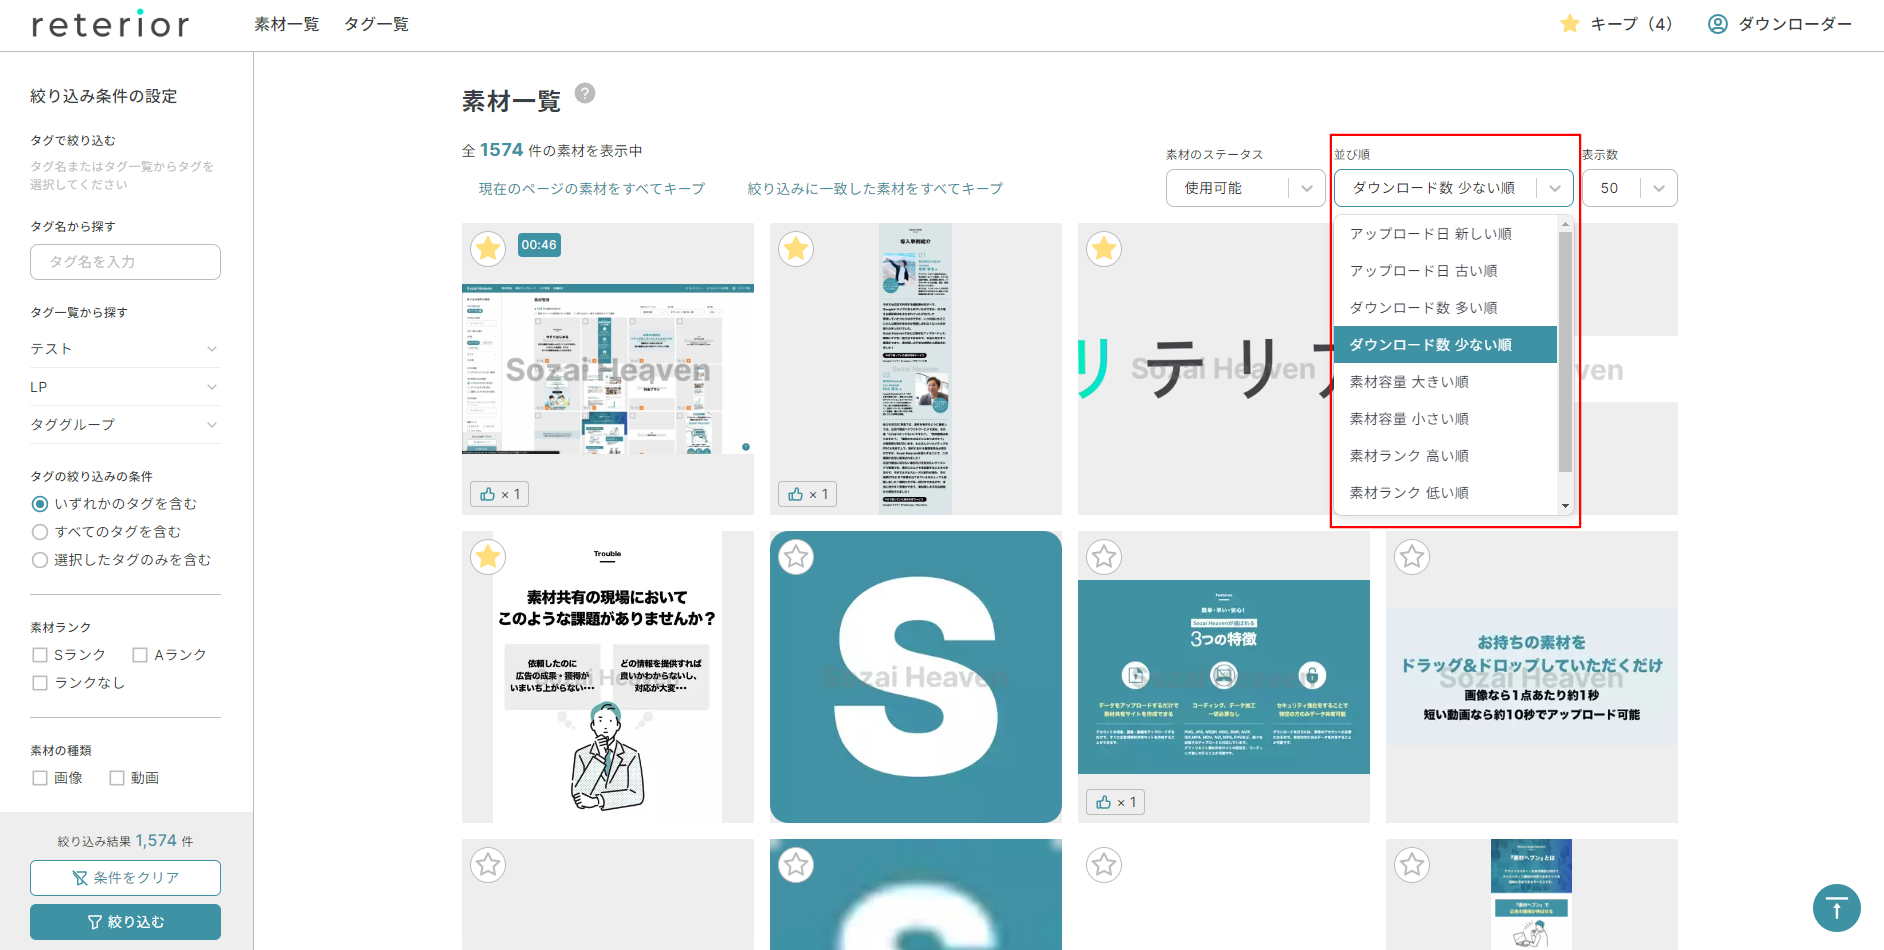Expand the タググループ section
1884x950 pixels.
[125, 425]
